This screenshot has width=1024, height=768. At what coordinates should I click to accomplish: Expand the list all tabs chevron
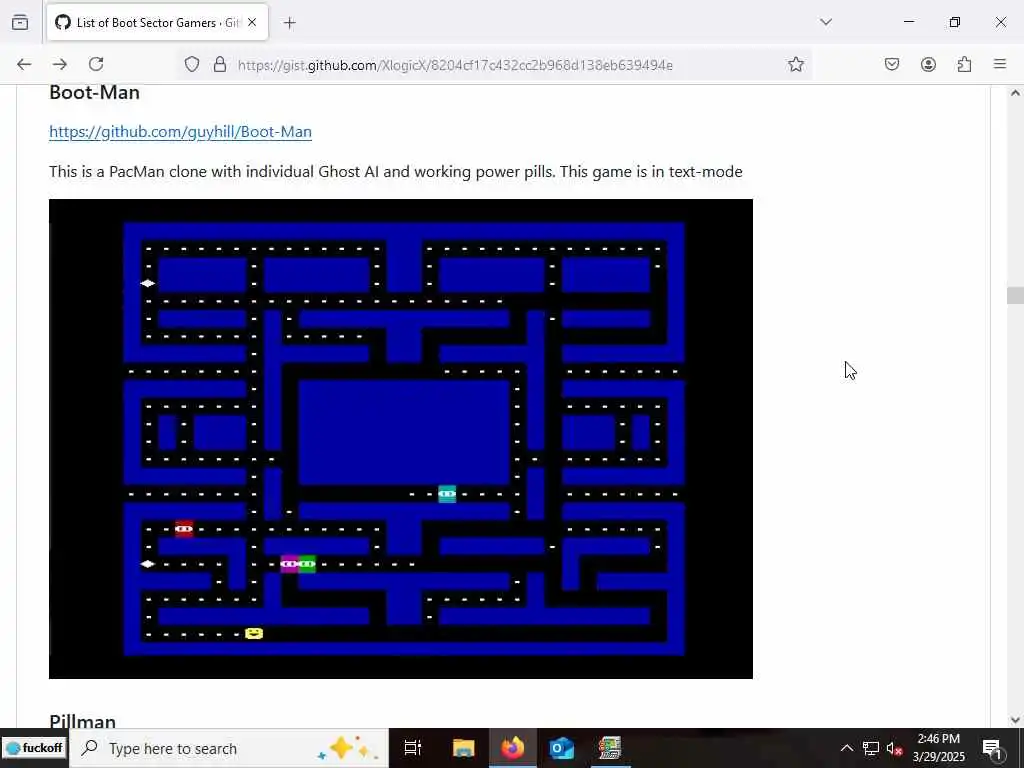click(826, 22)
